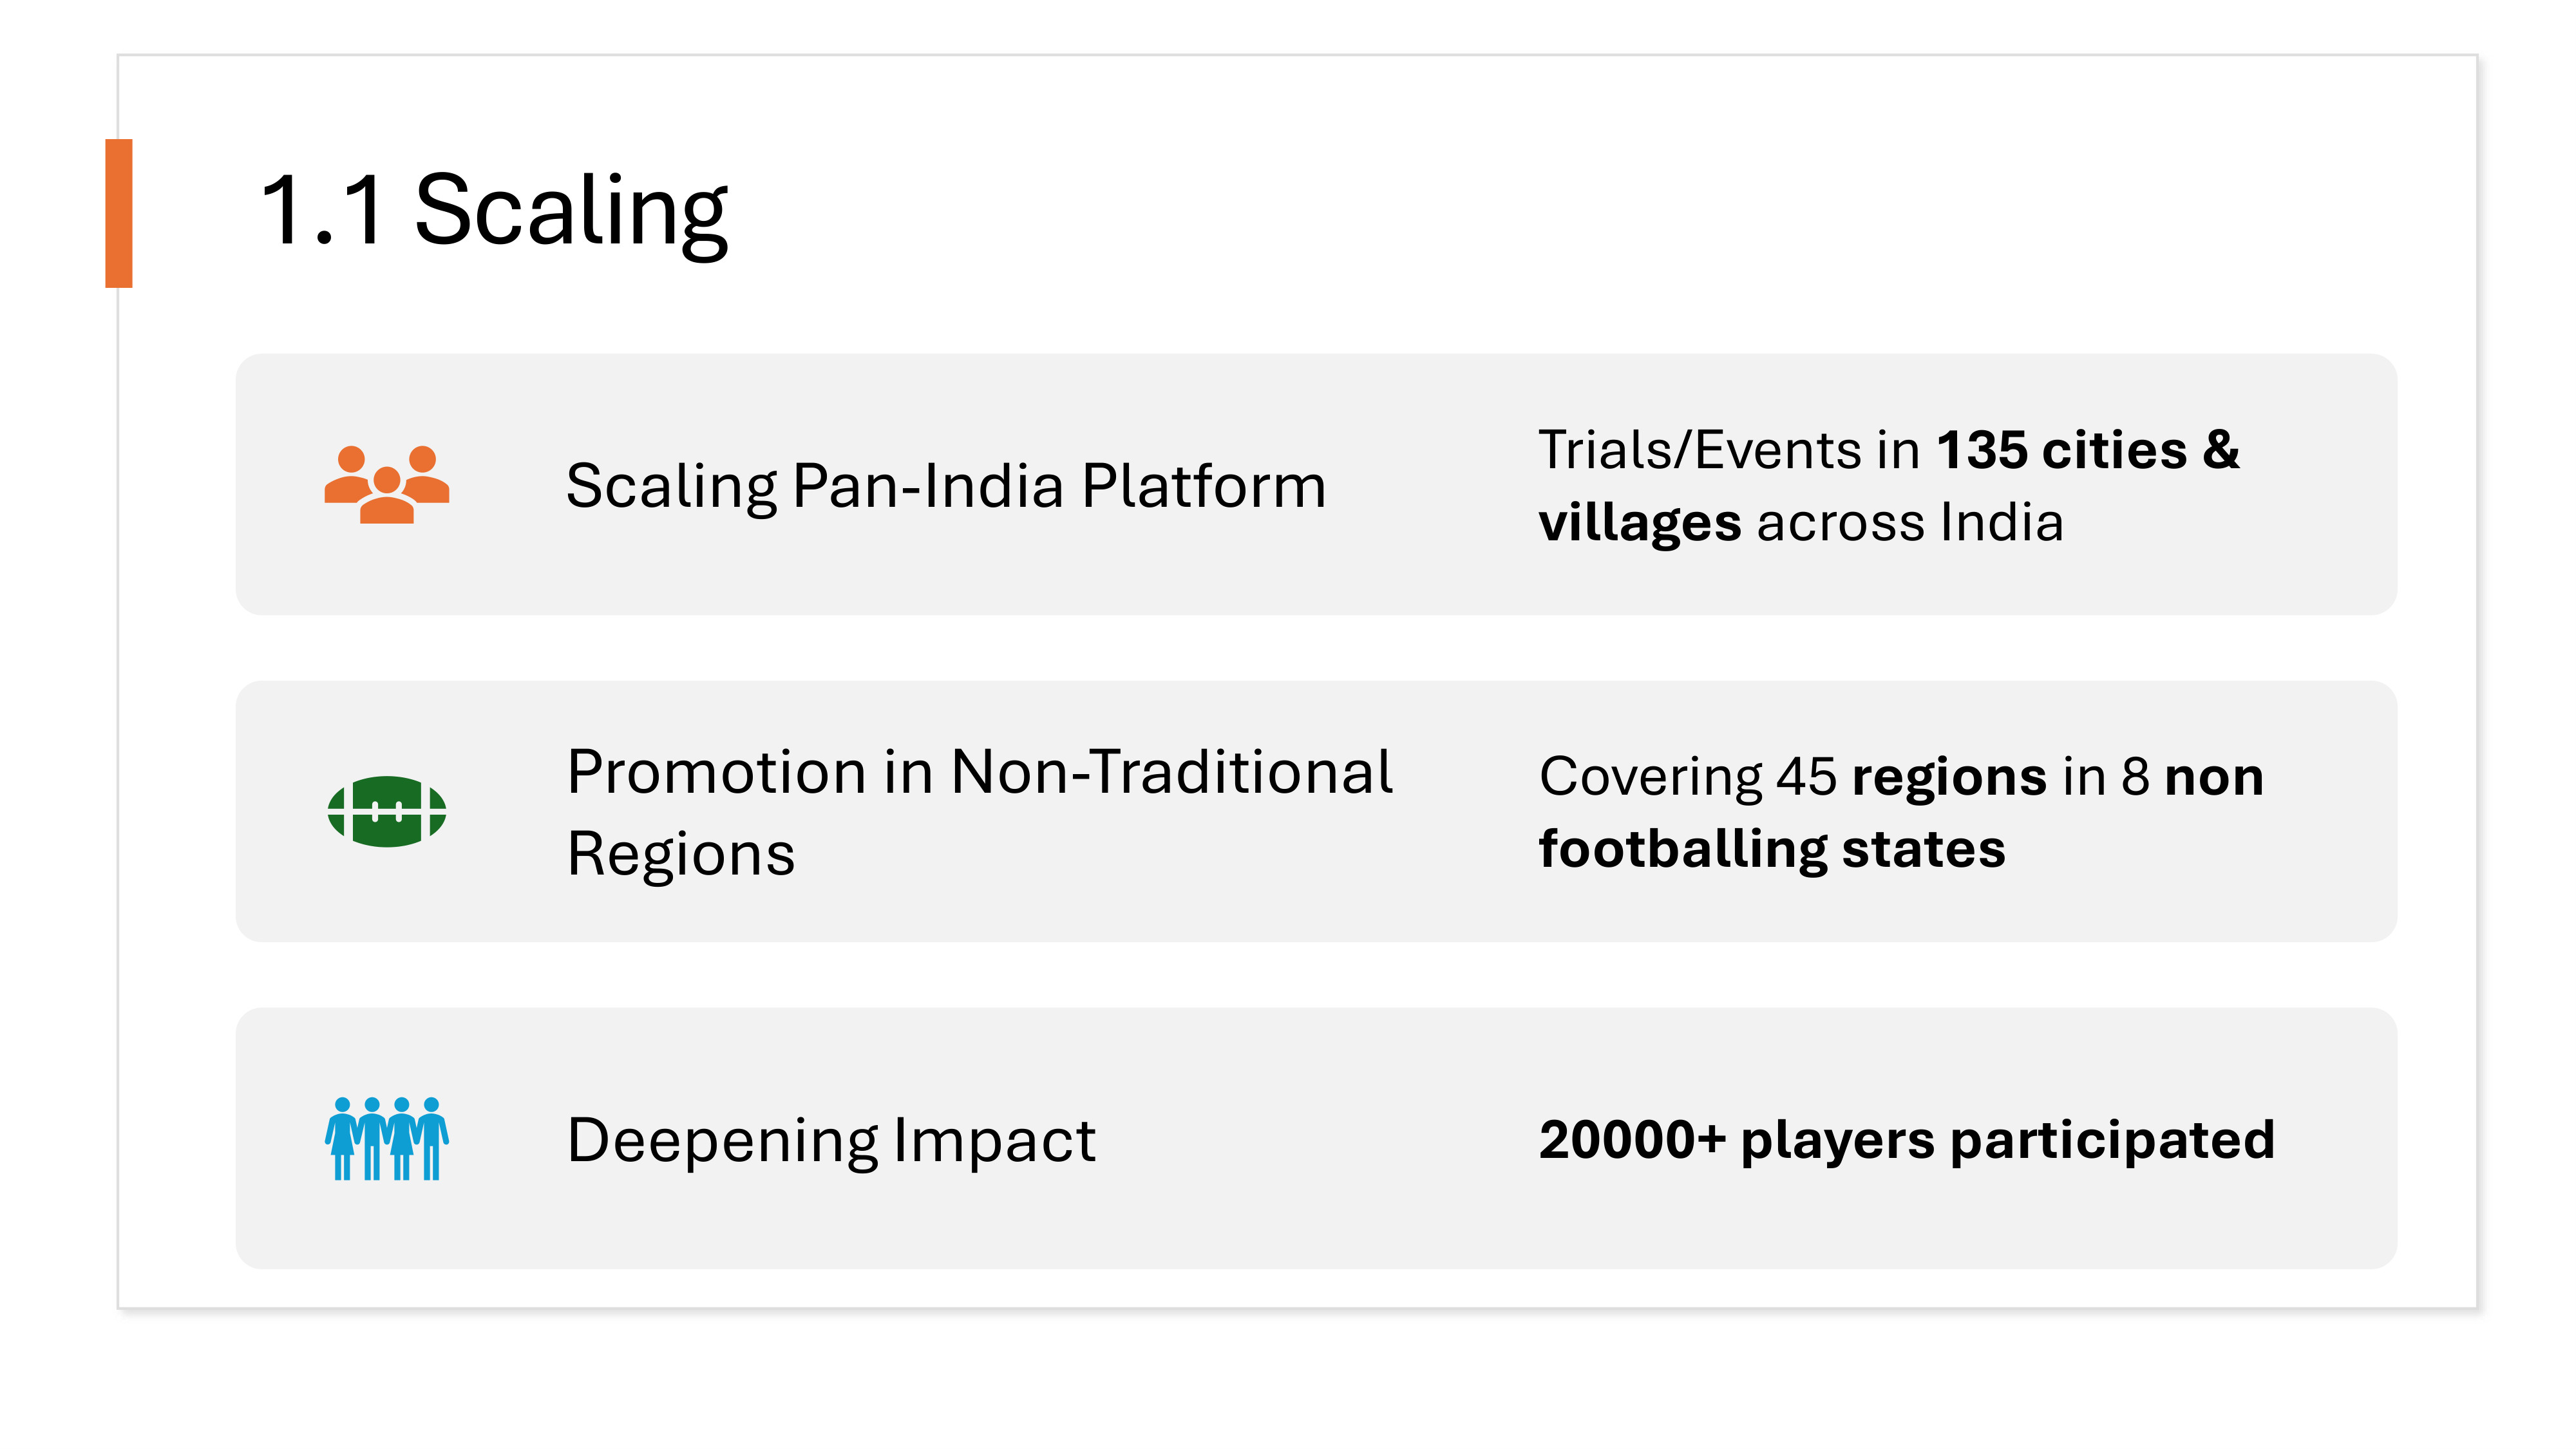Click the blue four-people icon
The width and height of the screenshot is (2576, 1449).
(x=387, y=1138)
